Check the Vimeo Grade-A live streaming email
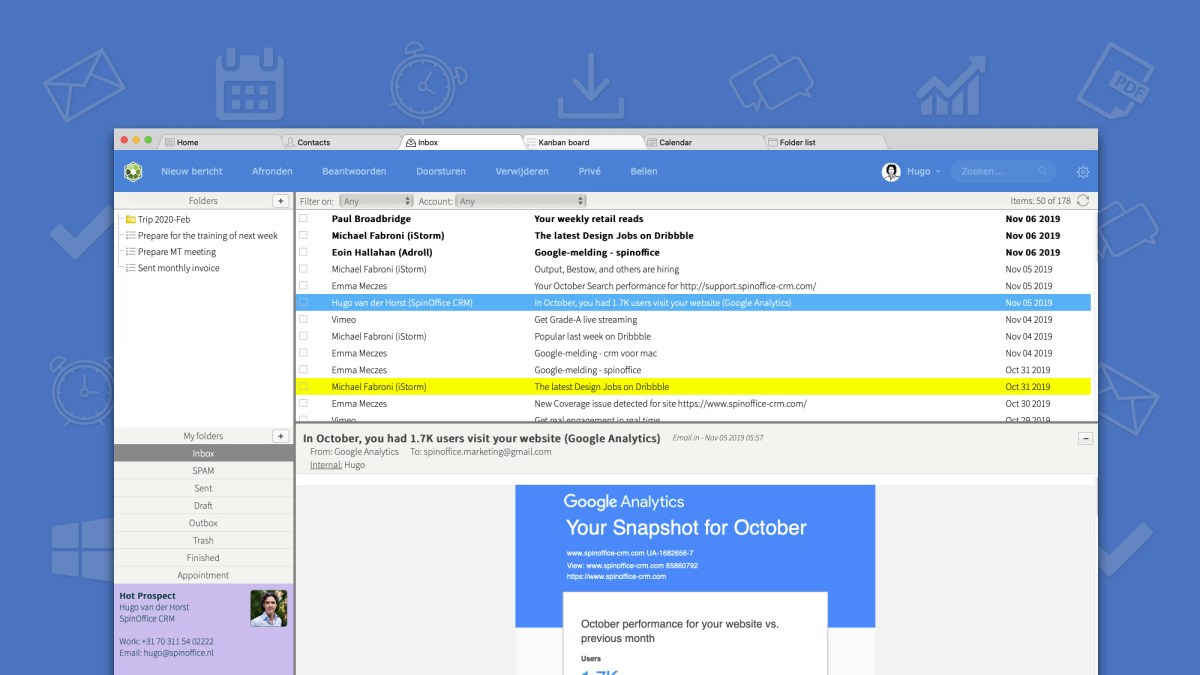Viewport: 1200px width, 675px height. [x=303, y=320]
